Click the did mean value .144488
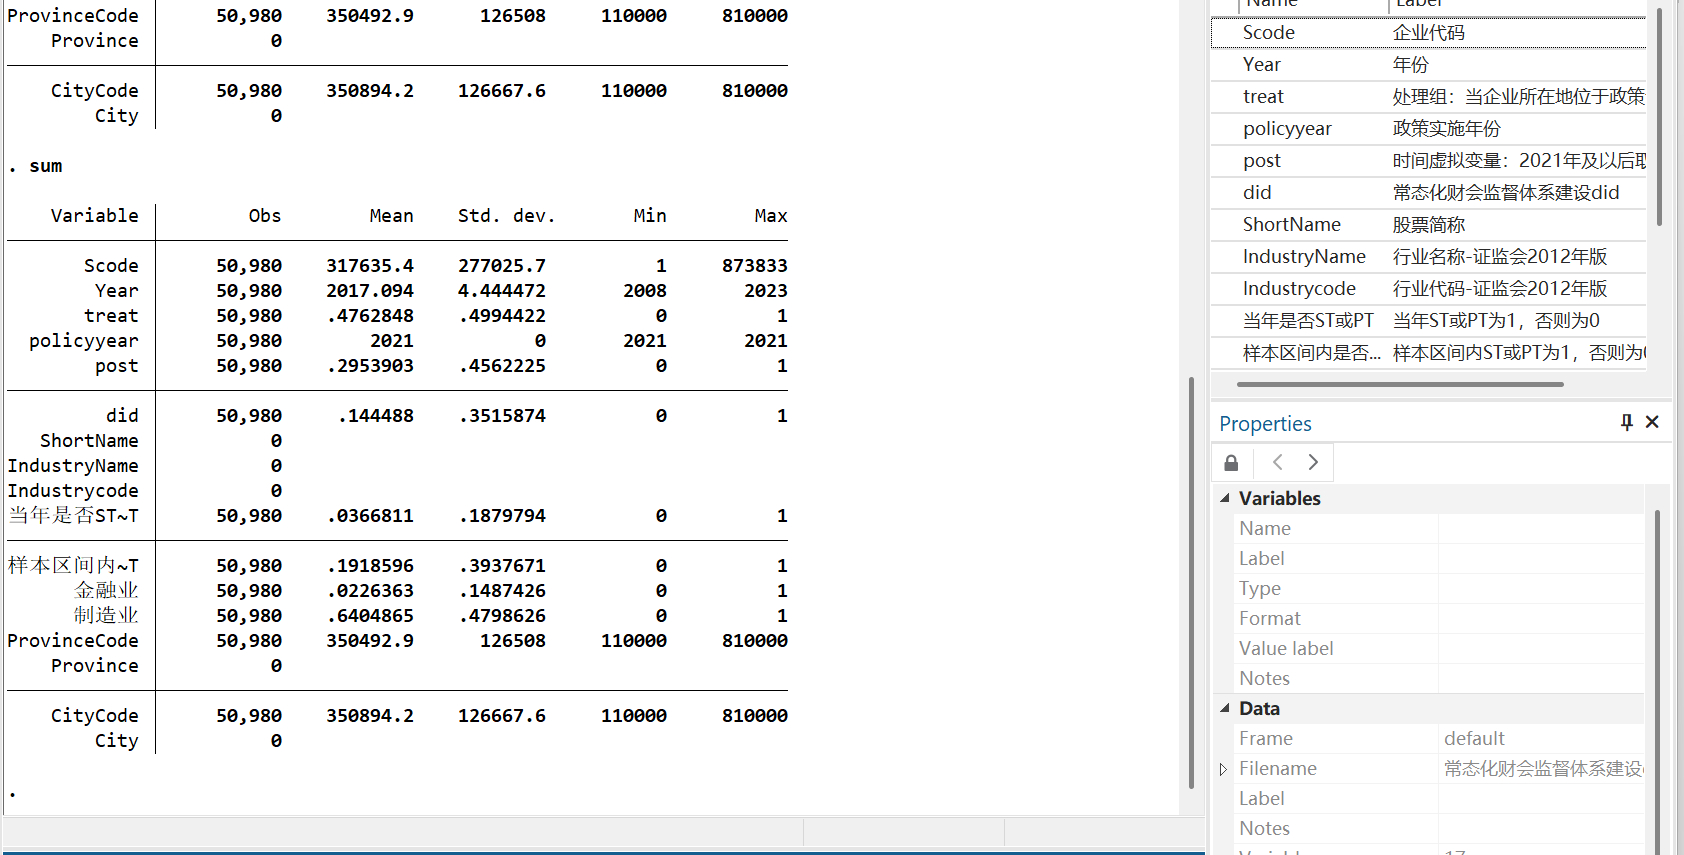This screenshot has height=855, width=1684. coord(375,416)
